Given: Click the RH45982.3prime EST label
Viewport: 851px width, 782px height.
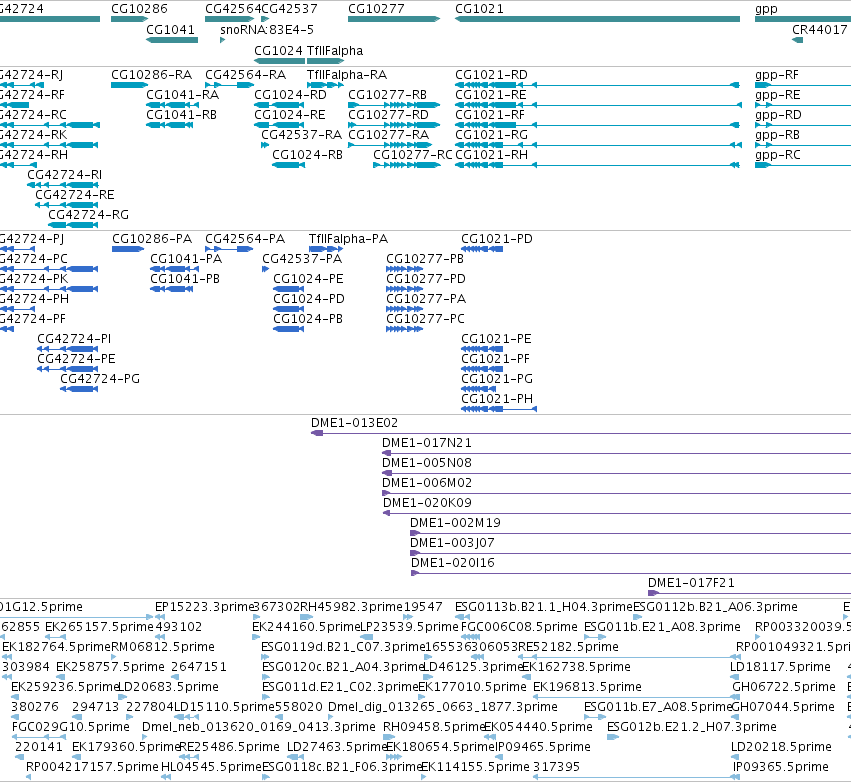Looking at the screenshot, I should (x=351, y=607).
